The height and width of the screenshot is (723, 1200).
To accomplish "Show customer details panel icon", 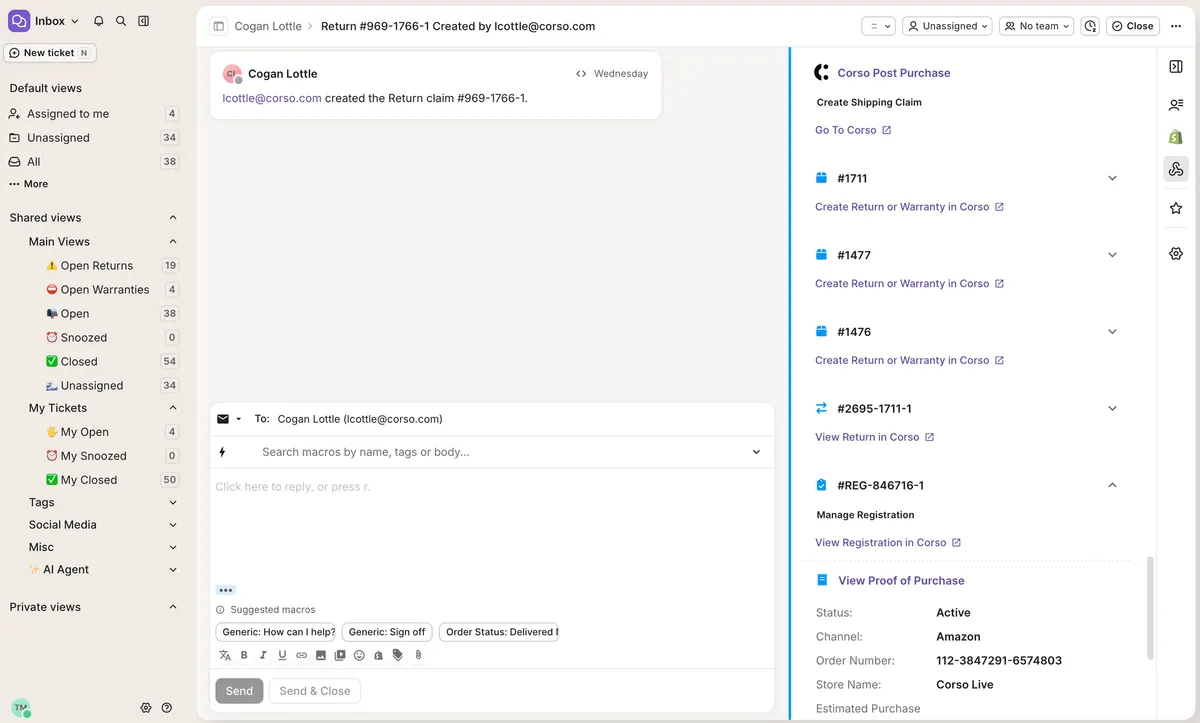I will click(x=1176, y=104).
